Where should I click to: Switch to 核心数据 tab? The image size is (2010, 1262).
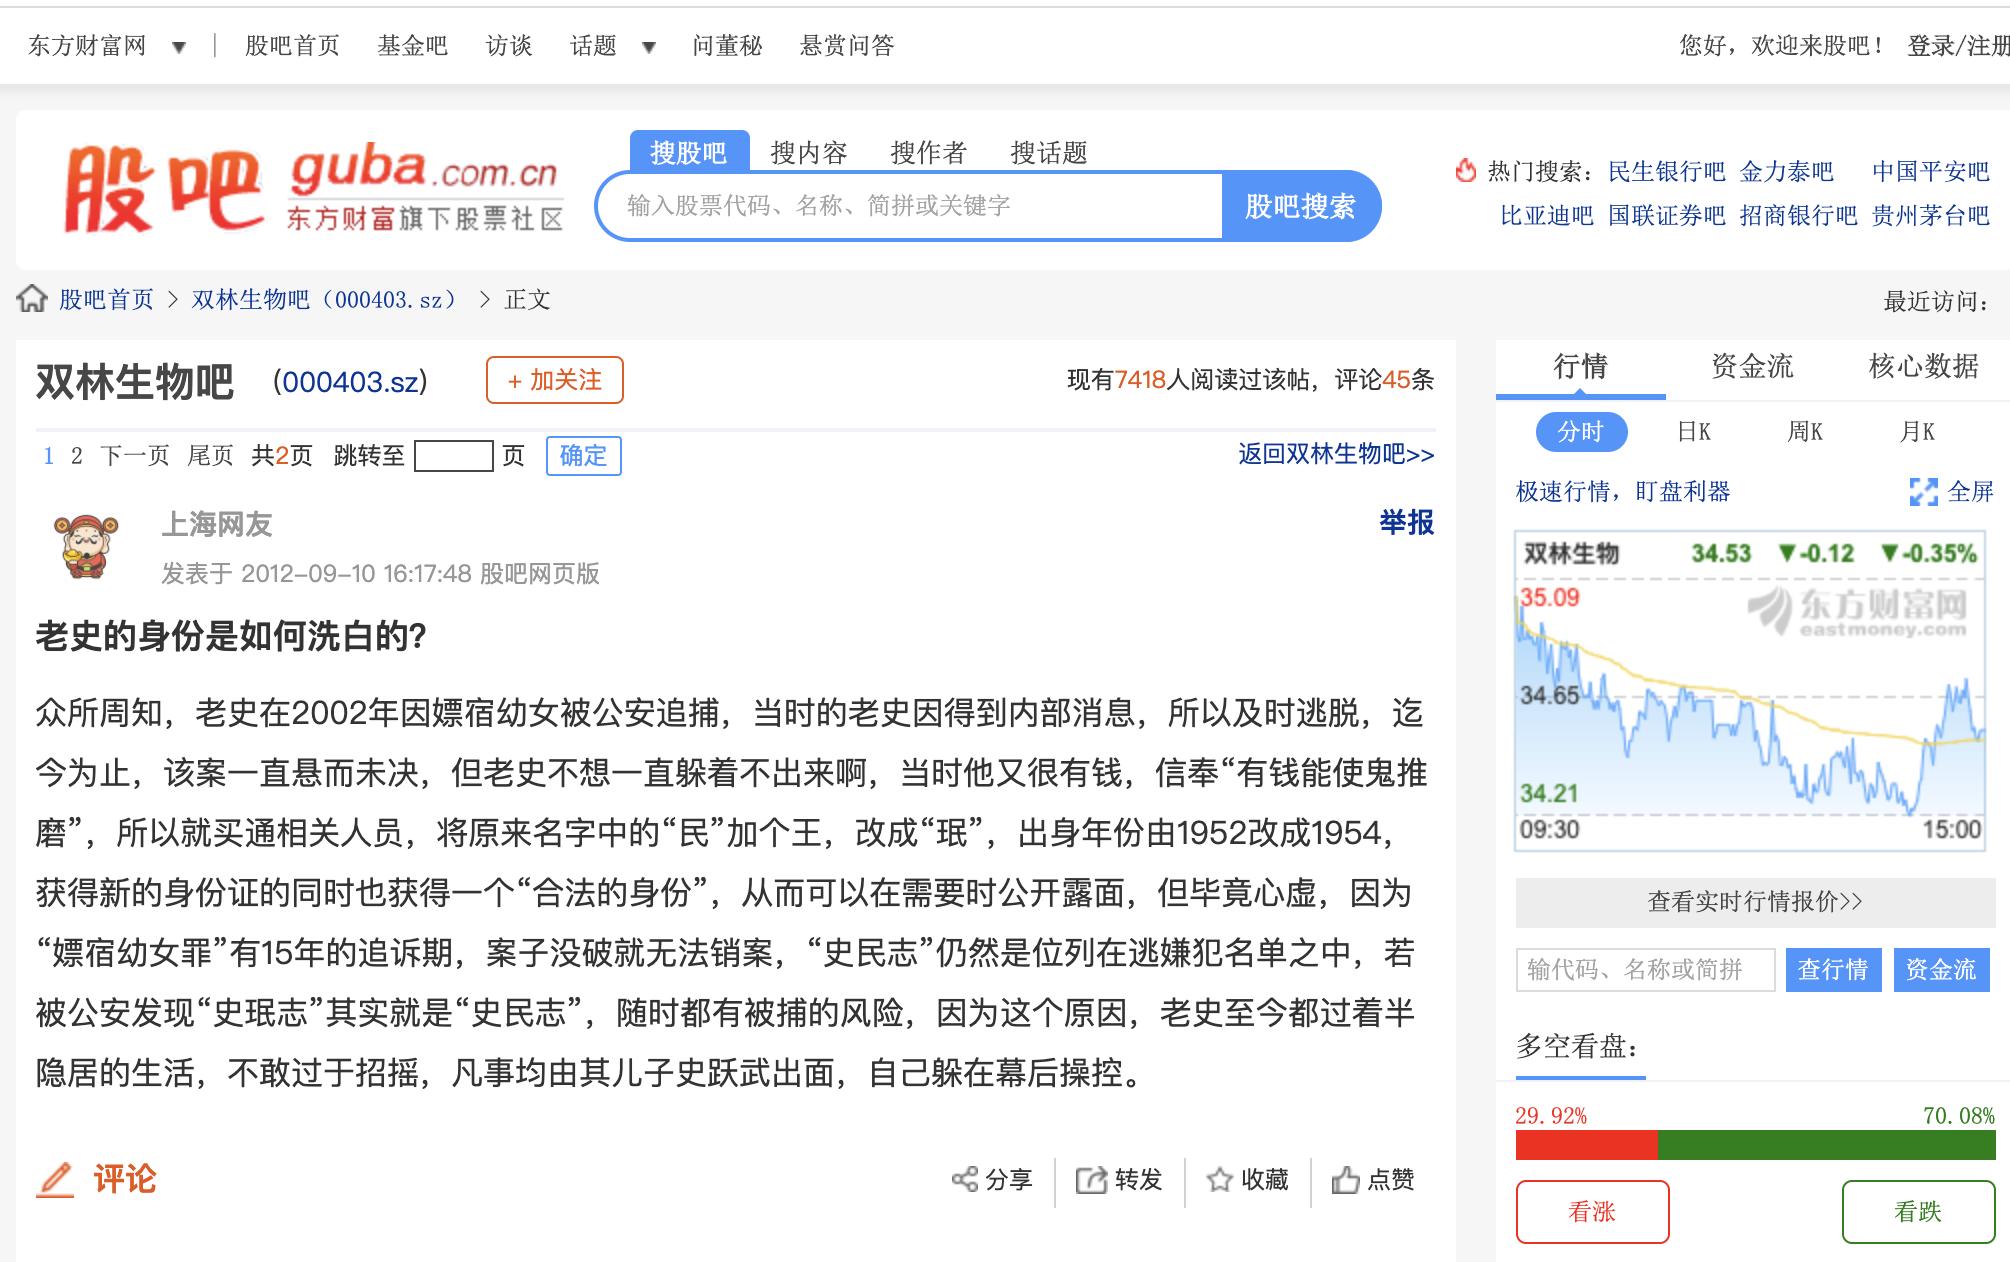pos(1924,367)
